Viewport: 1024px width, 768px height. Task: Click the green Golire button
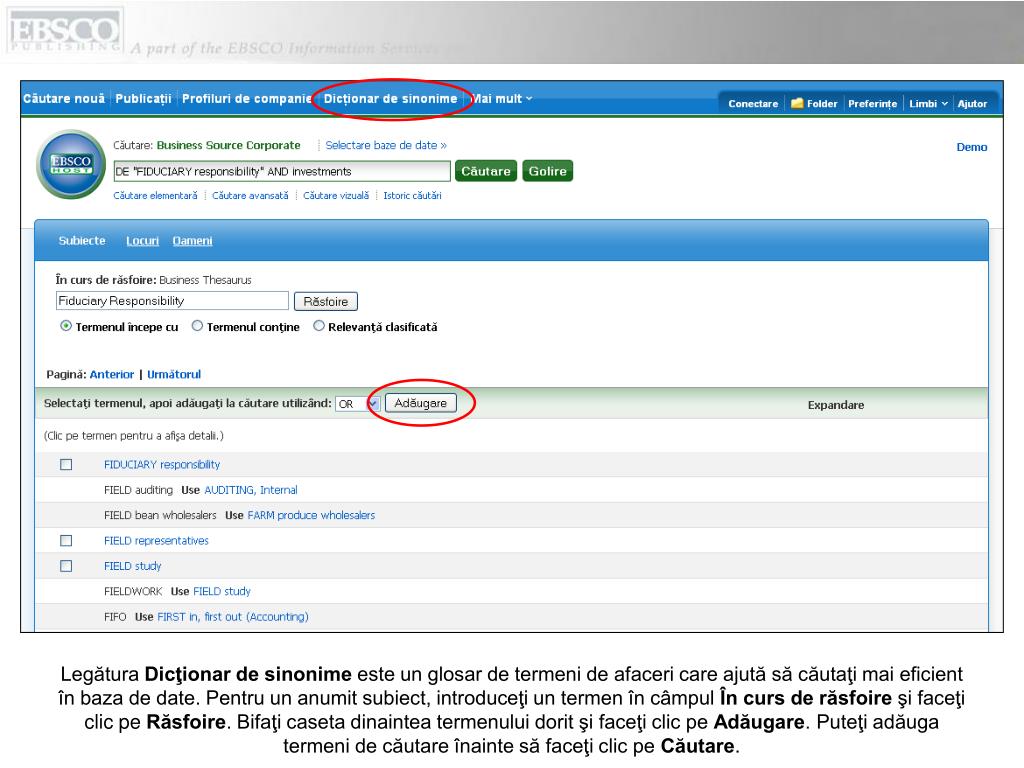[x=547, y=171]
